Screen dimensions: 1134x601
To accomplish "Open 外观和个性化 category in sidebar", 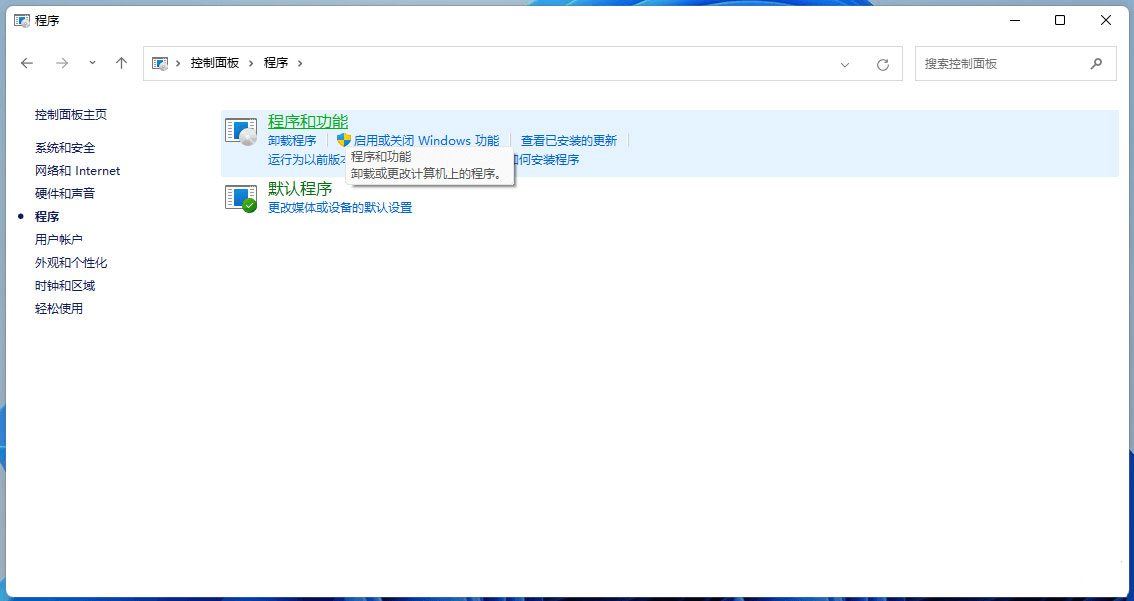I will point(71,263).
